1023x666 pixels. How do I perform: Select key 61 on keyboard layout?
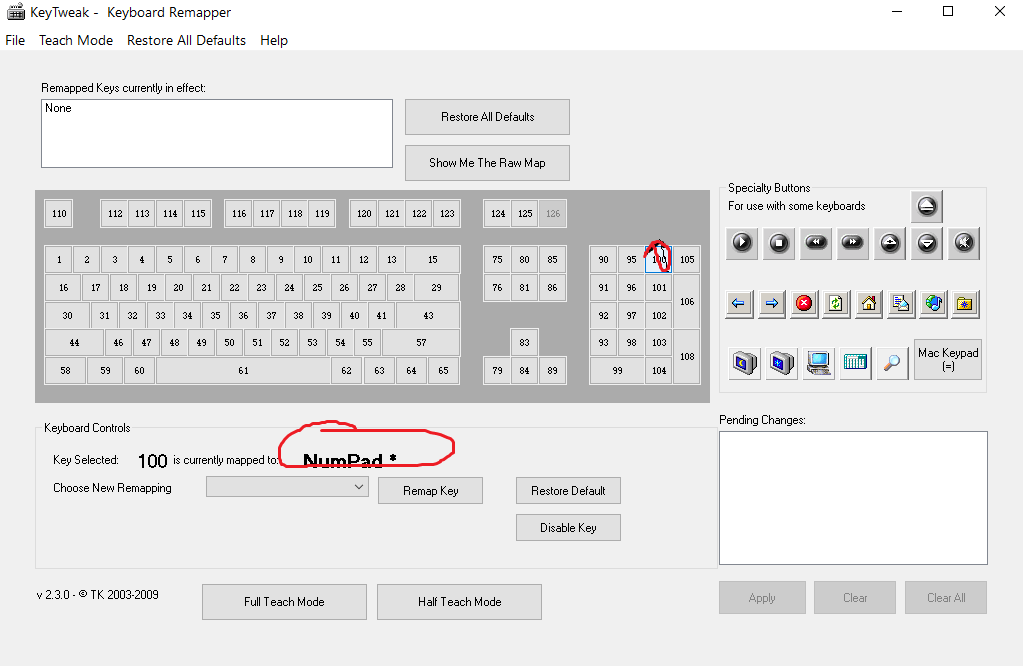[243, 371]
